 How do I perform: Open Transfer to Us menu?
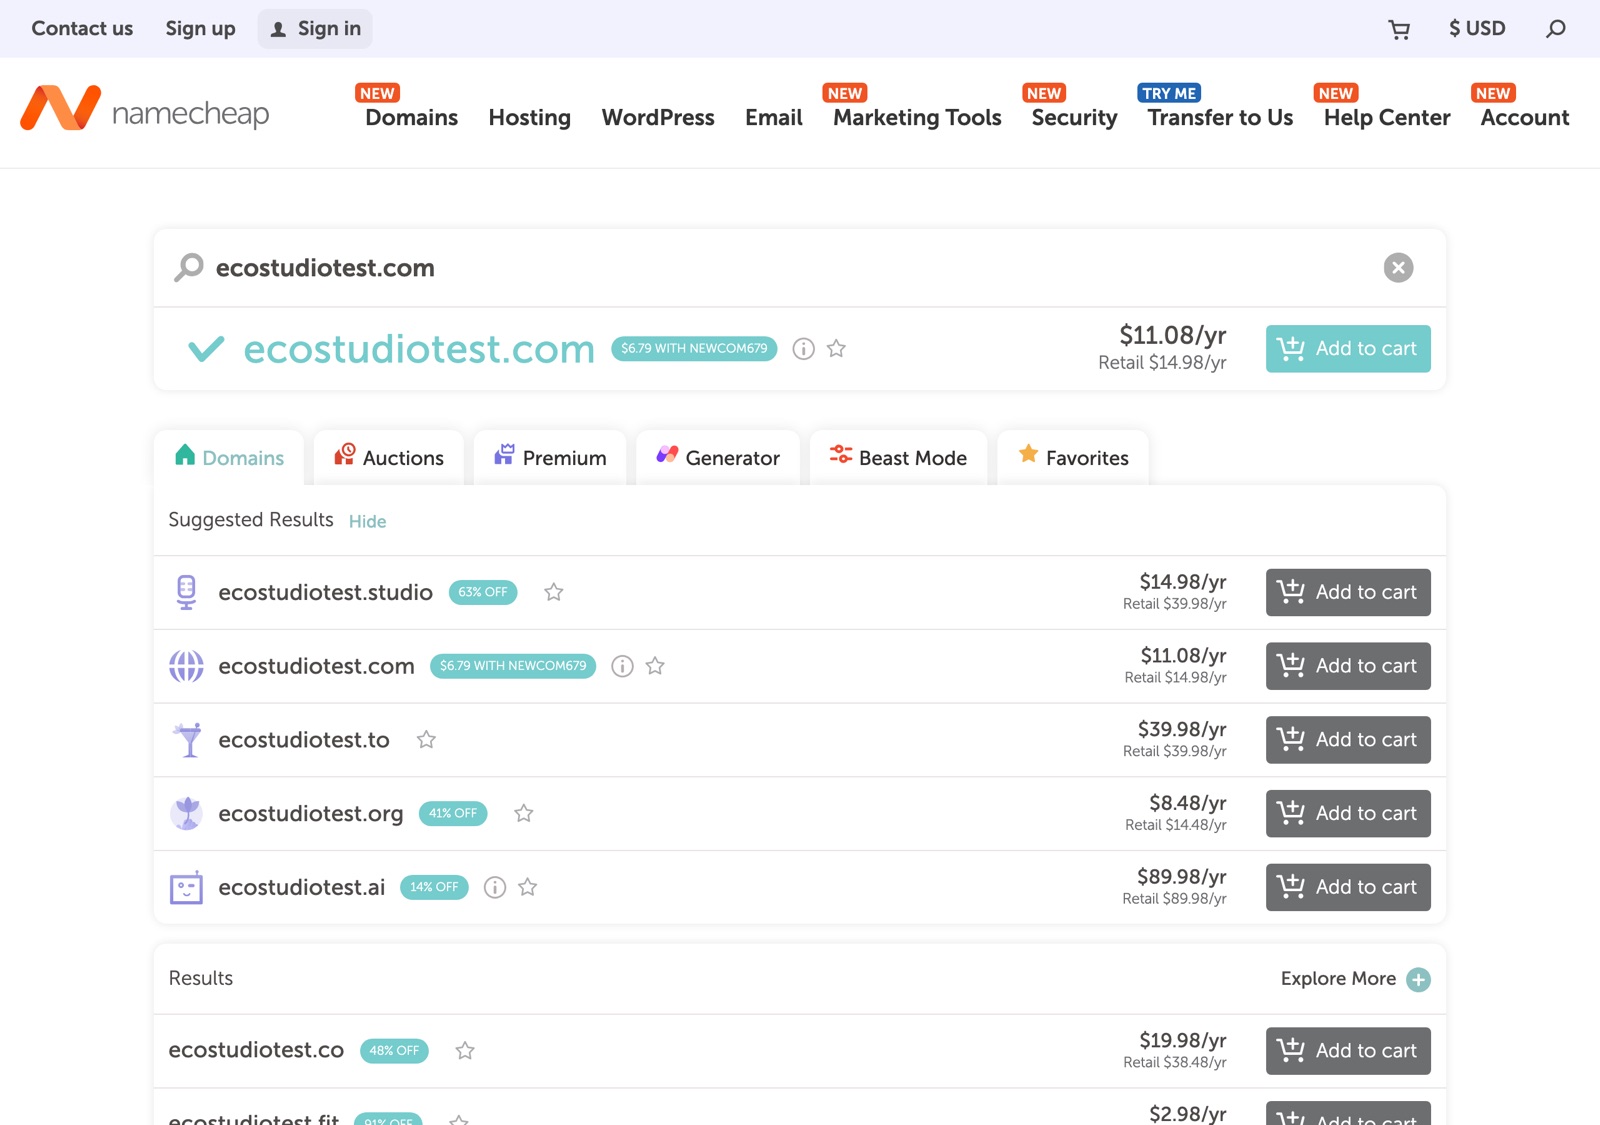click(1220, 117)
